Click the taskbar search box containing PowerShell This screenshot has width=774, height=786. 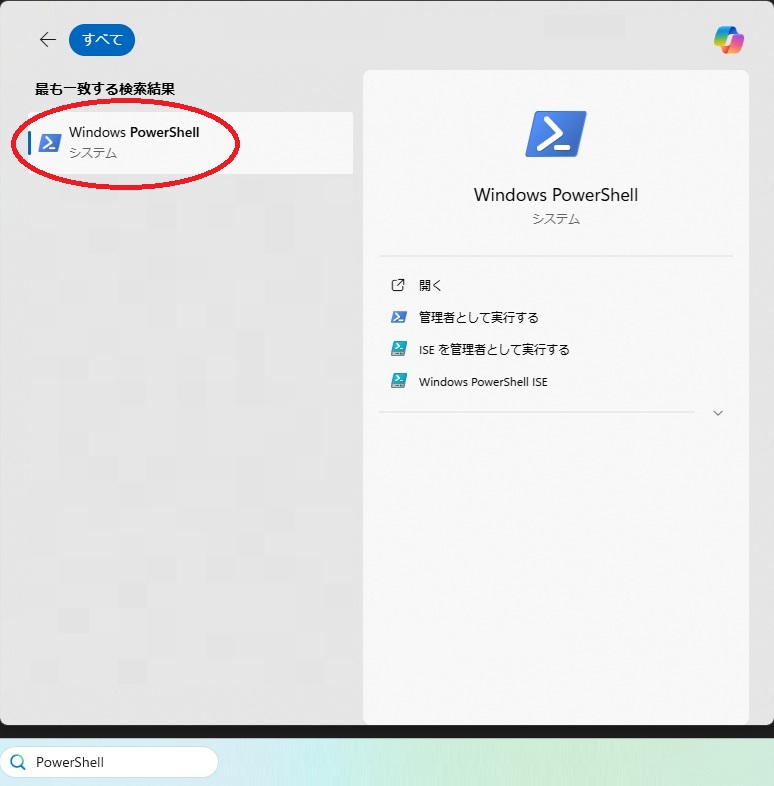coord(109,762)
